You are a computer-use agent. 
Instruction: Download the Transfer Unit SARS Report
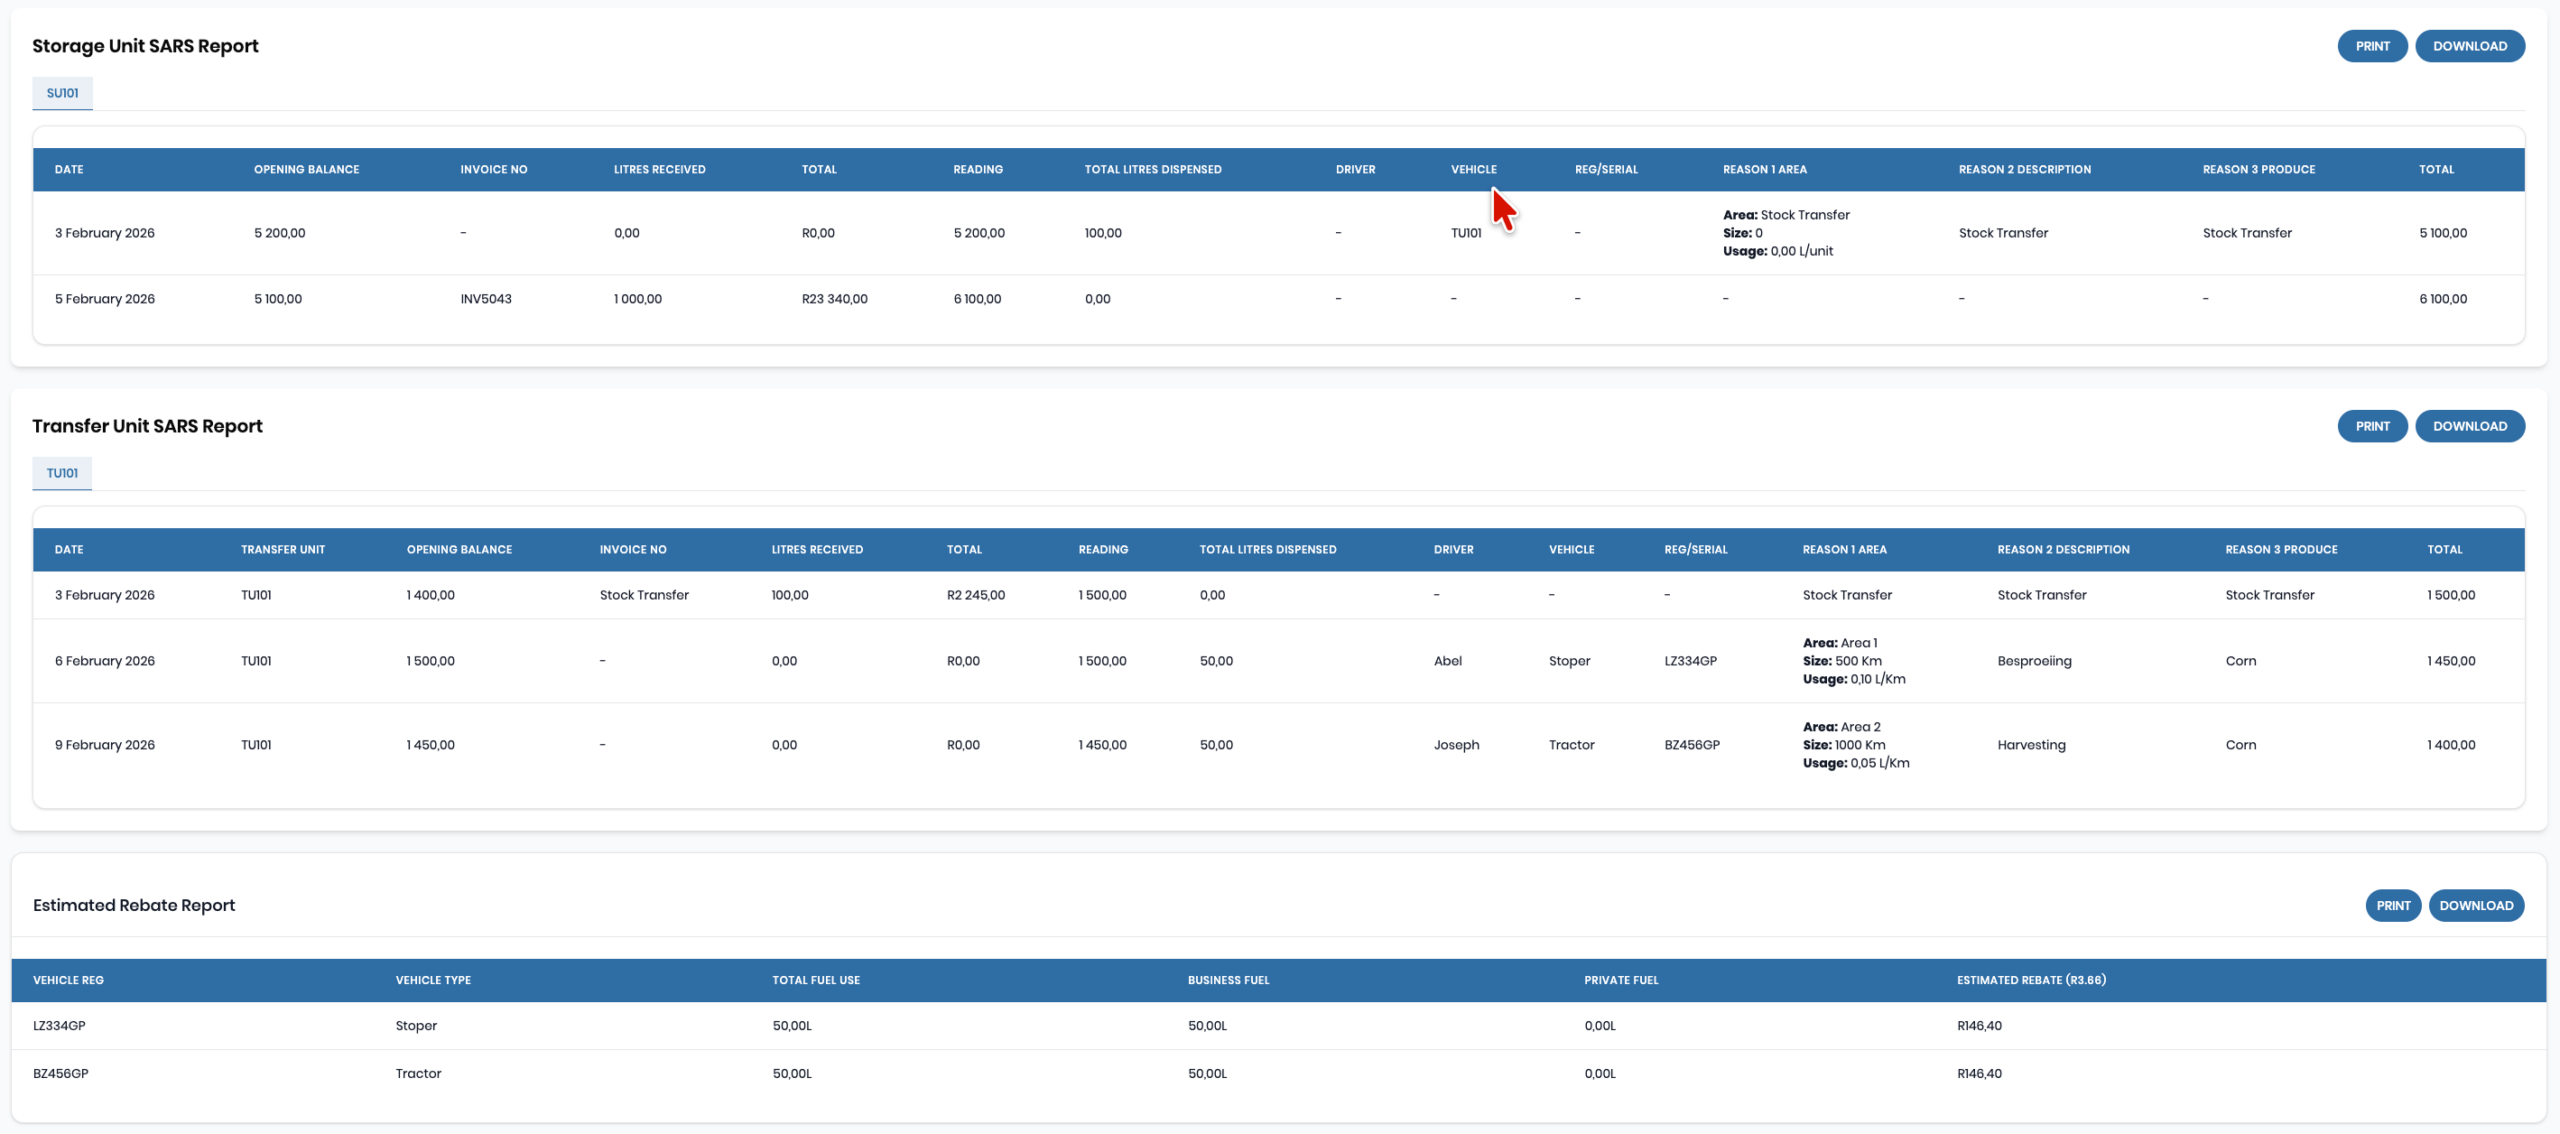(2469, 426)
